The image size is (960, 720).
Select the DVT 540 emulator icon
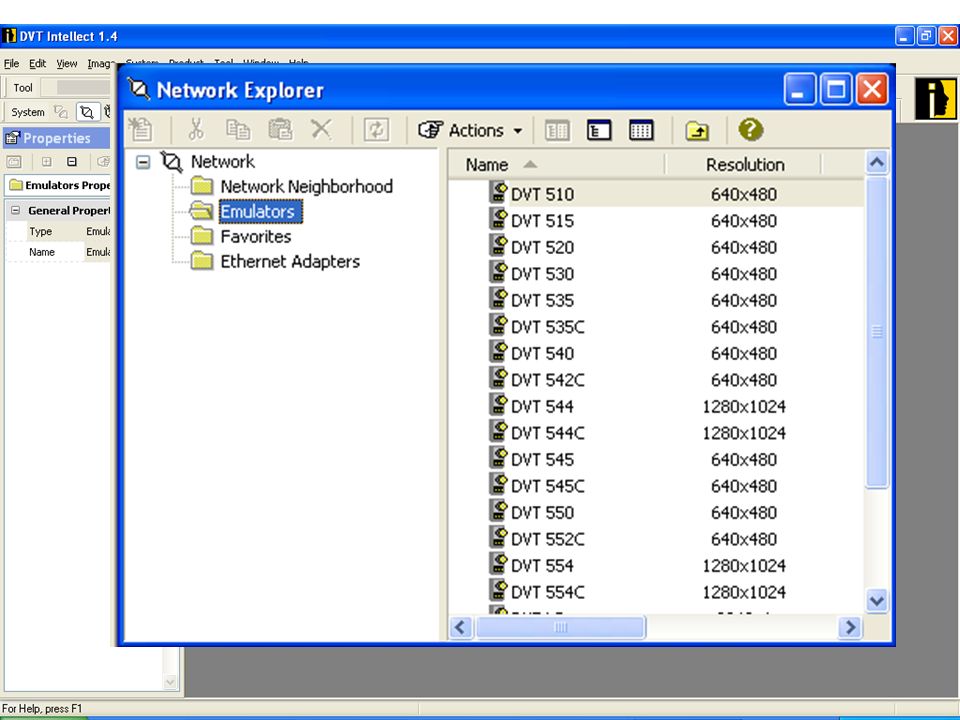[x=499, y=351]
